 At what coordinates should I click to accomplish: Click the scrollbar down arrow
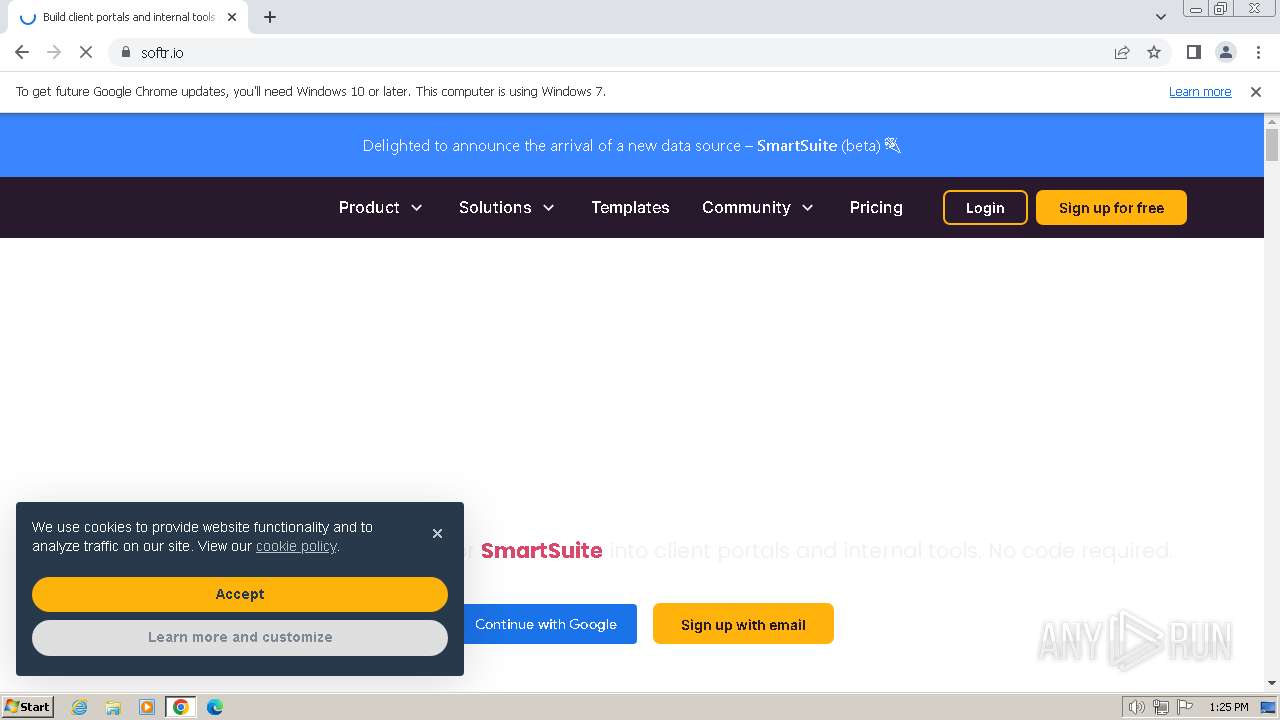coord(1272,683)
